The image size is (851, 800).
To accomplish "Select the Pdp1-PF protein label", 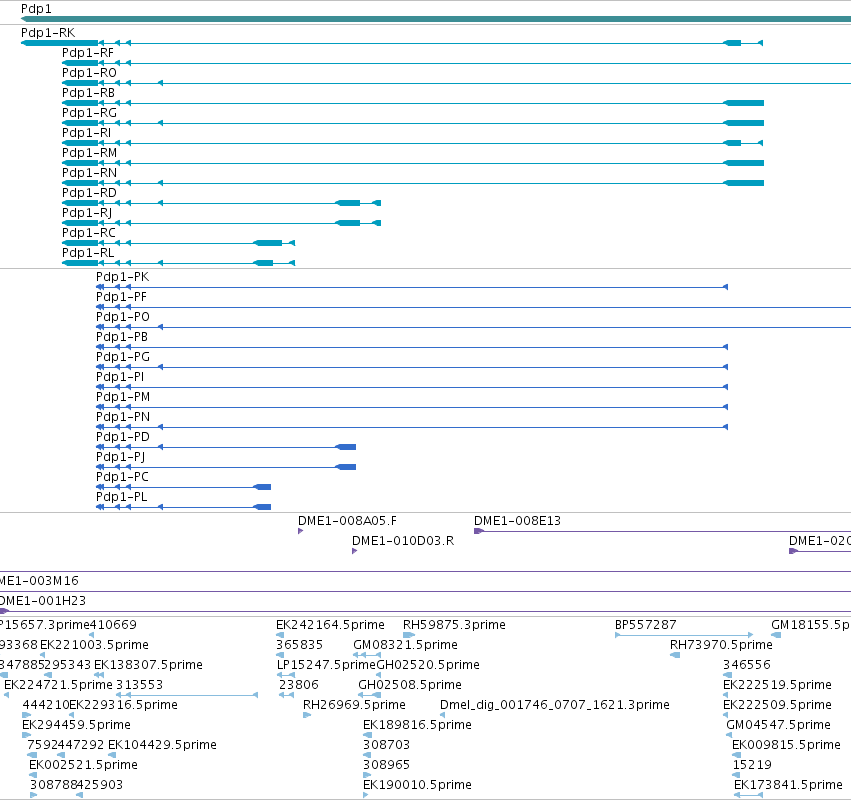I will click(x=122, y=297).
